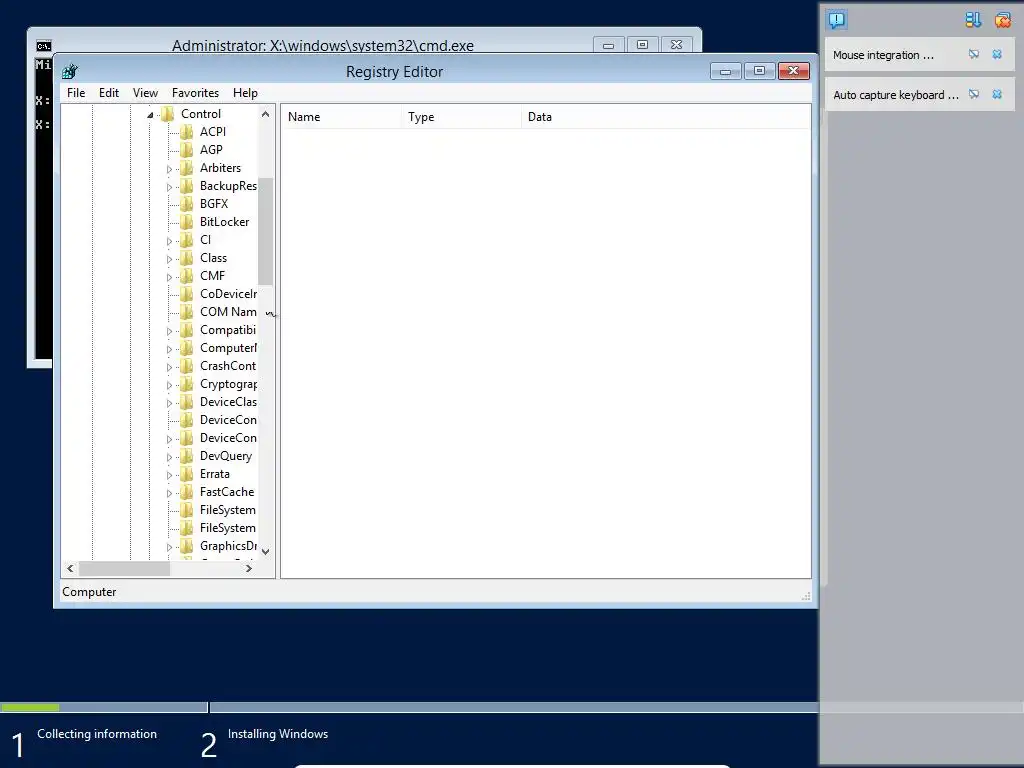The height and width of the screenshot is (768, 1024).
Task: Expand the Arbiters key
Action: [169, 169]
